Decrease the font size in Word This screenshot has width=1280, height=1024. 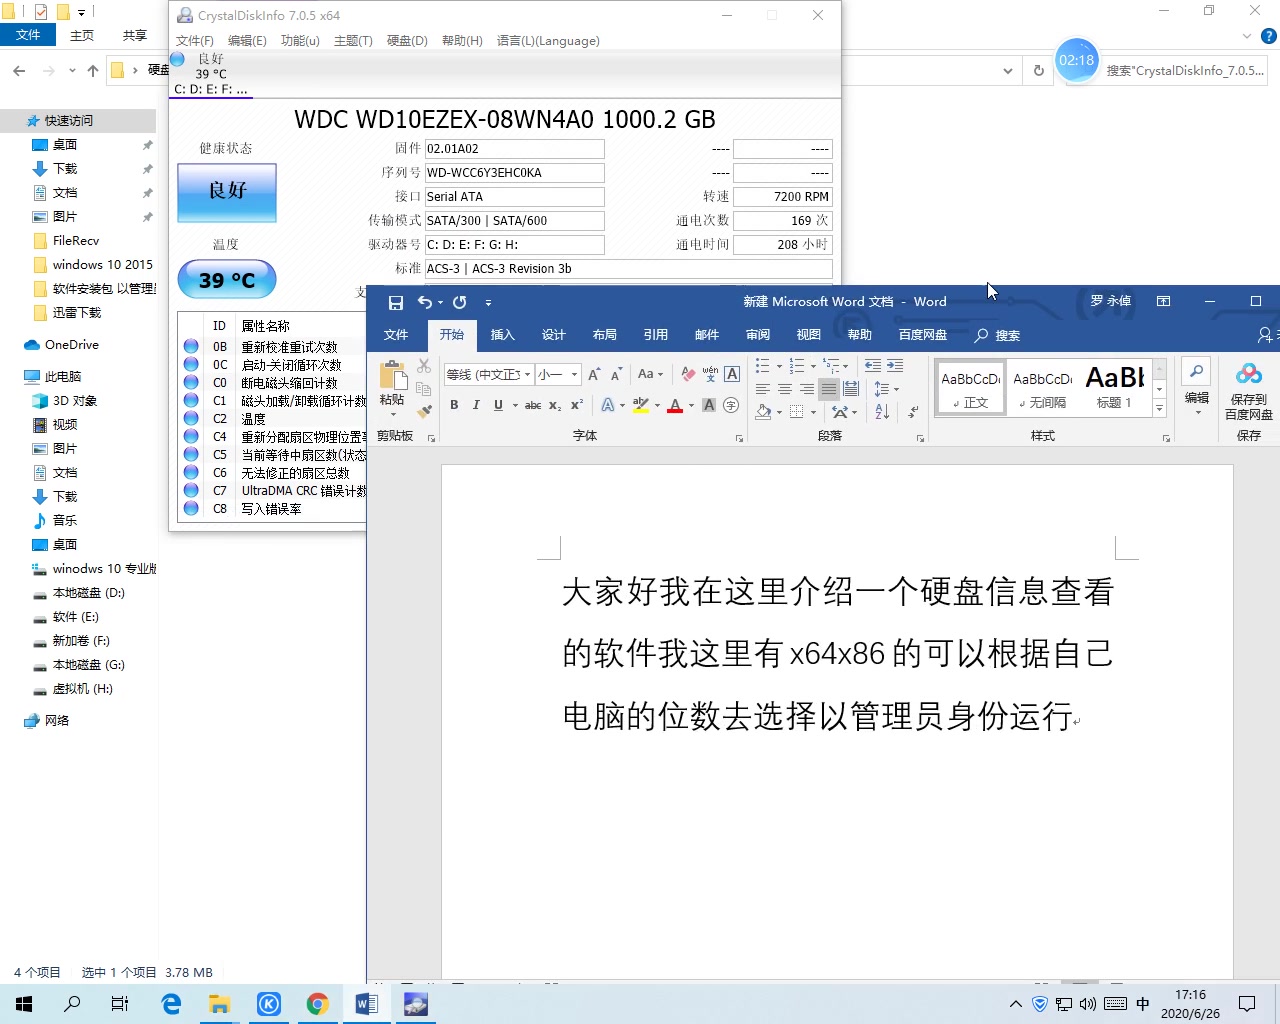[x=616, y=374]
